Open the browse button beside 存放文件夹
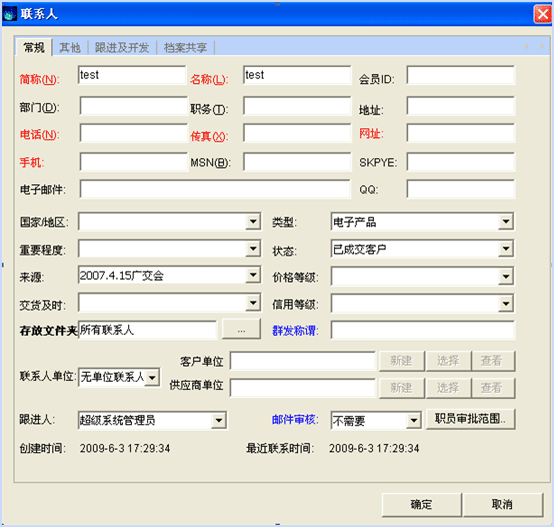This screenshot has width=554, height=527. (x=241, y=330)
